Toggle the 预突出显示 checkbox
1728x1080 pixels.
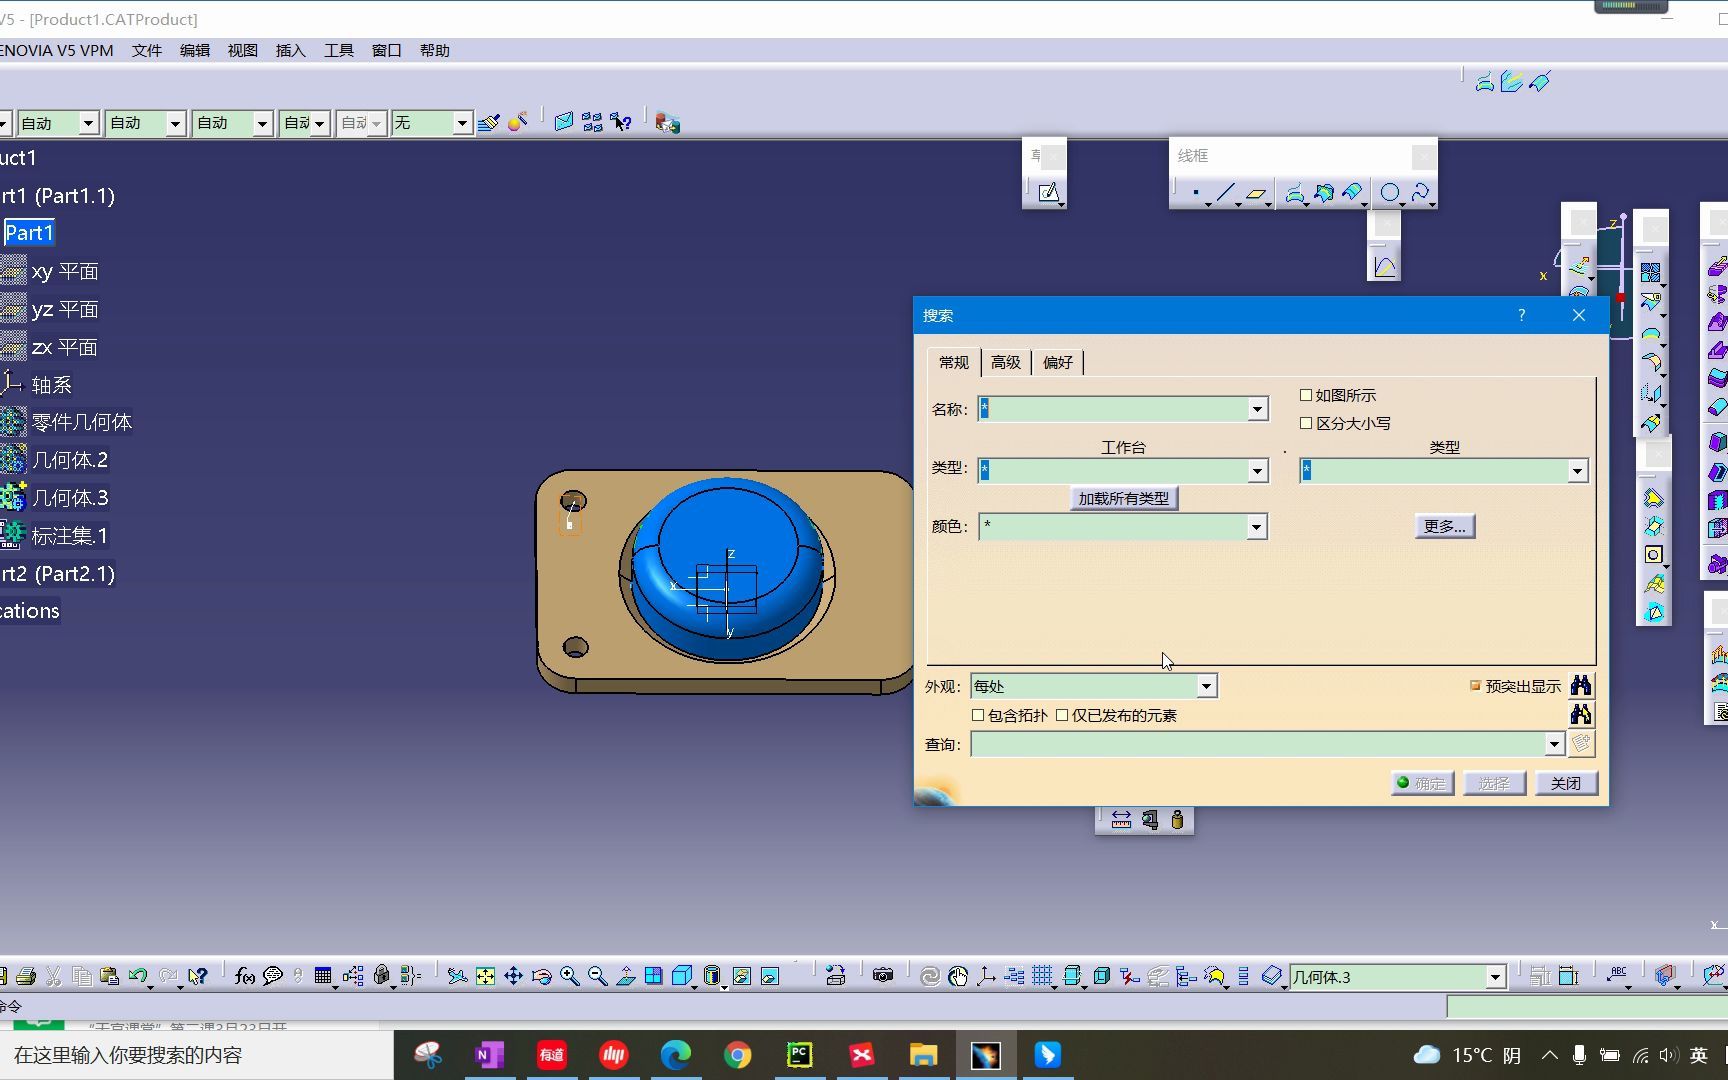point(1475,686)
